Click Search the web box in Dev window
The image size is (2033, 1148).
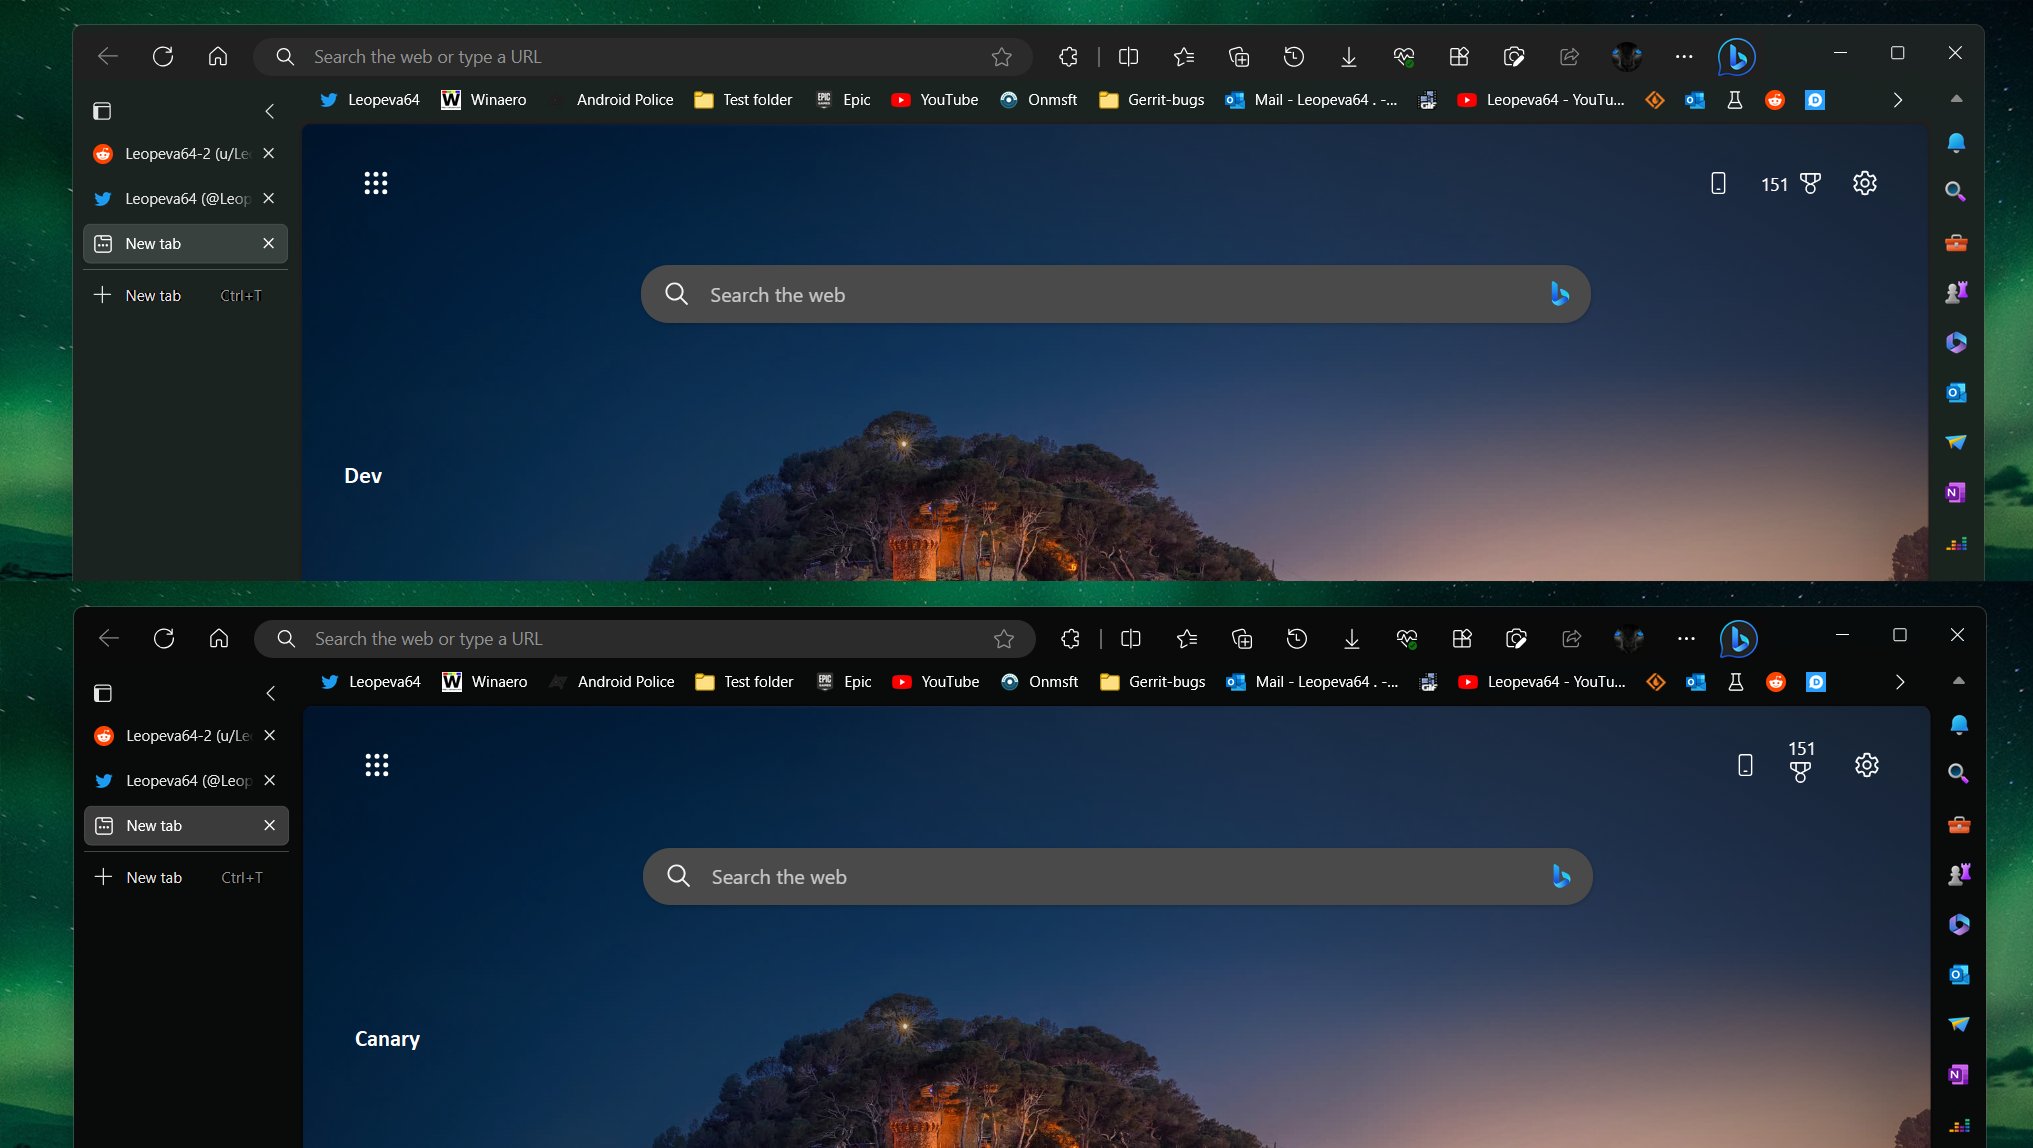[x=1115, y=294]
